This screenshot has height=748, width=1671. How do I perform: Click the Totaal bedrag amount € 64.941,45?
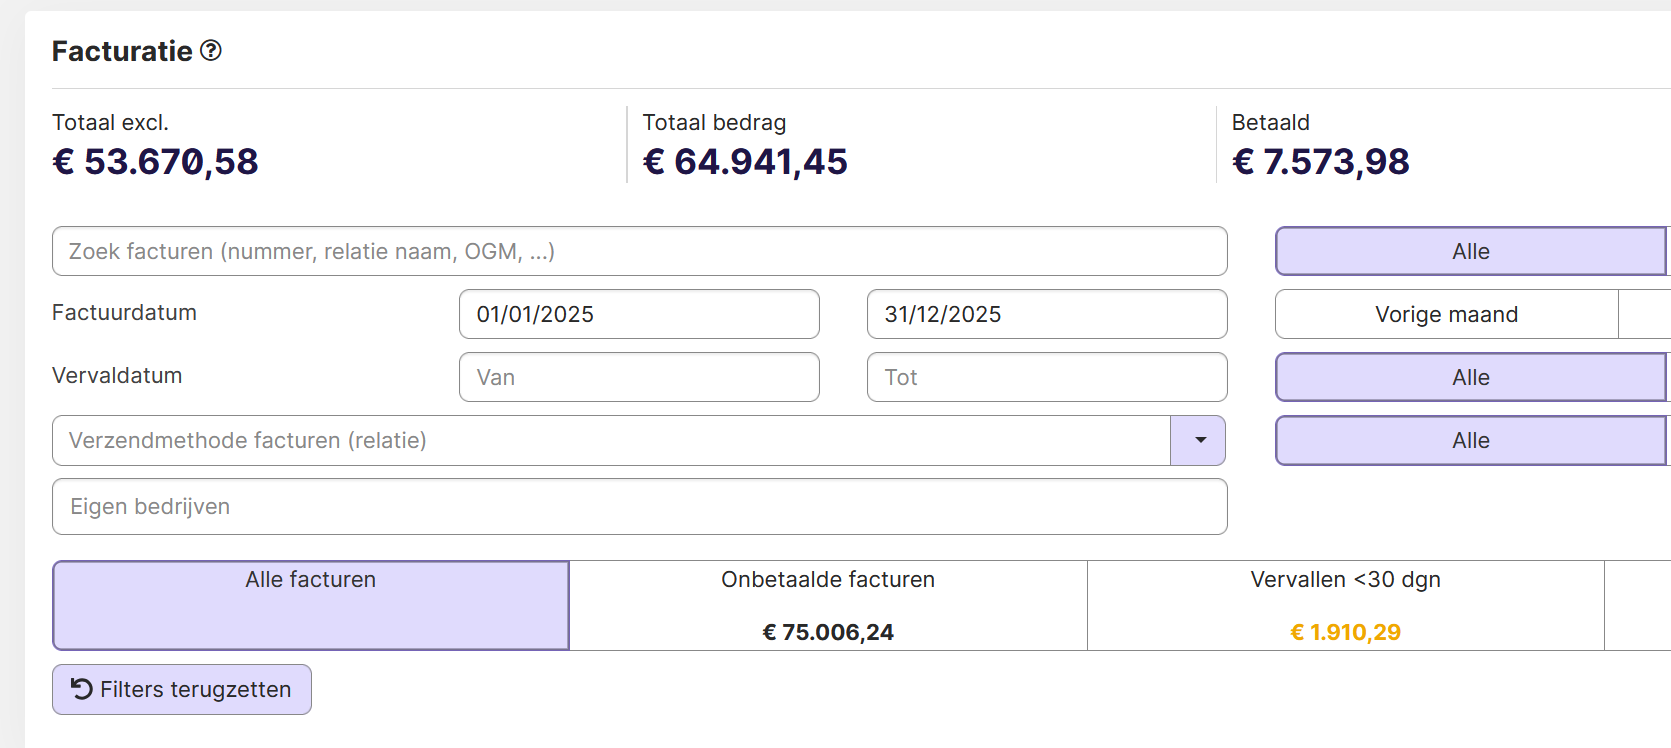[x=745, y=161]
